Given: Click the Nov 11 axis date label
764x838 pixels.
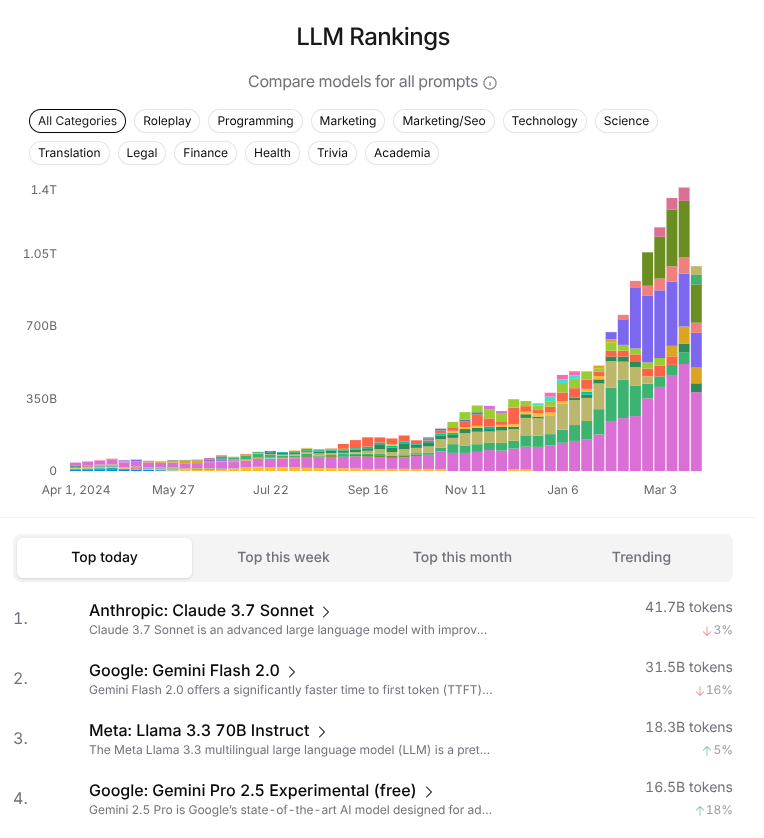Looking at the screenshot, I should 465,490.
